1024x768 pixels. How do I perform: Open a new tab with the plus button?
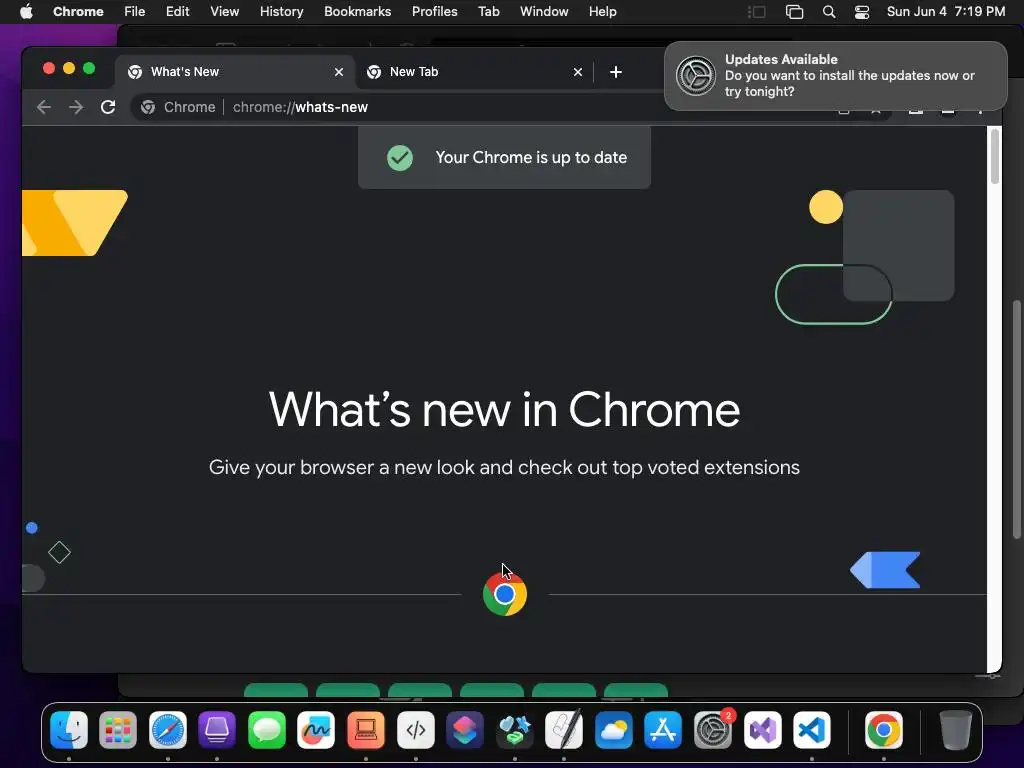615,72
